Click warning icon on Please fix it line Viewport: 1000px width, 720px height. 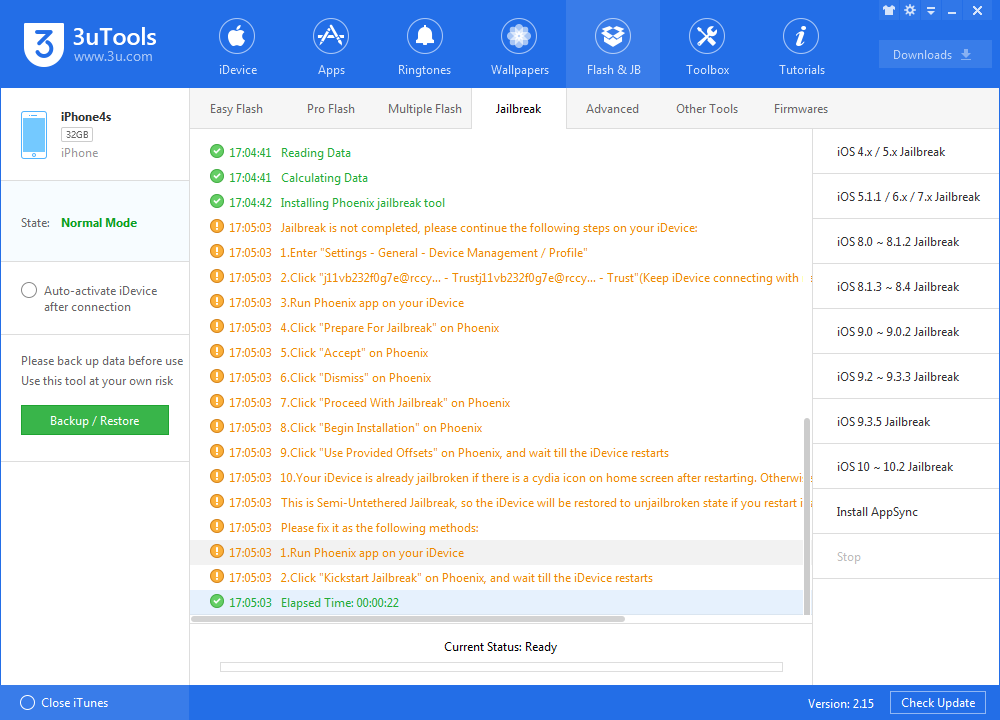click(x=217, y=526)
